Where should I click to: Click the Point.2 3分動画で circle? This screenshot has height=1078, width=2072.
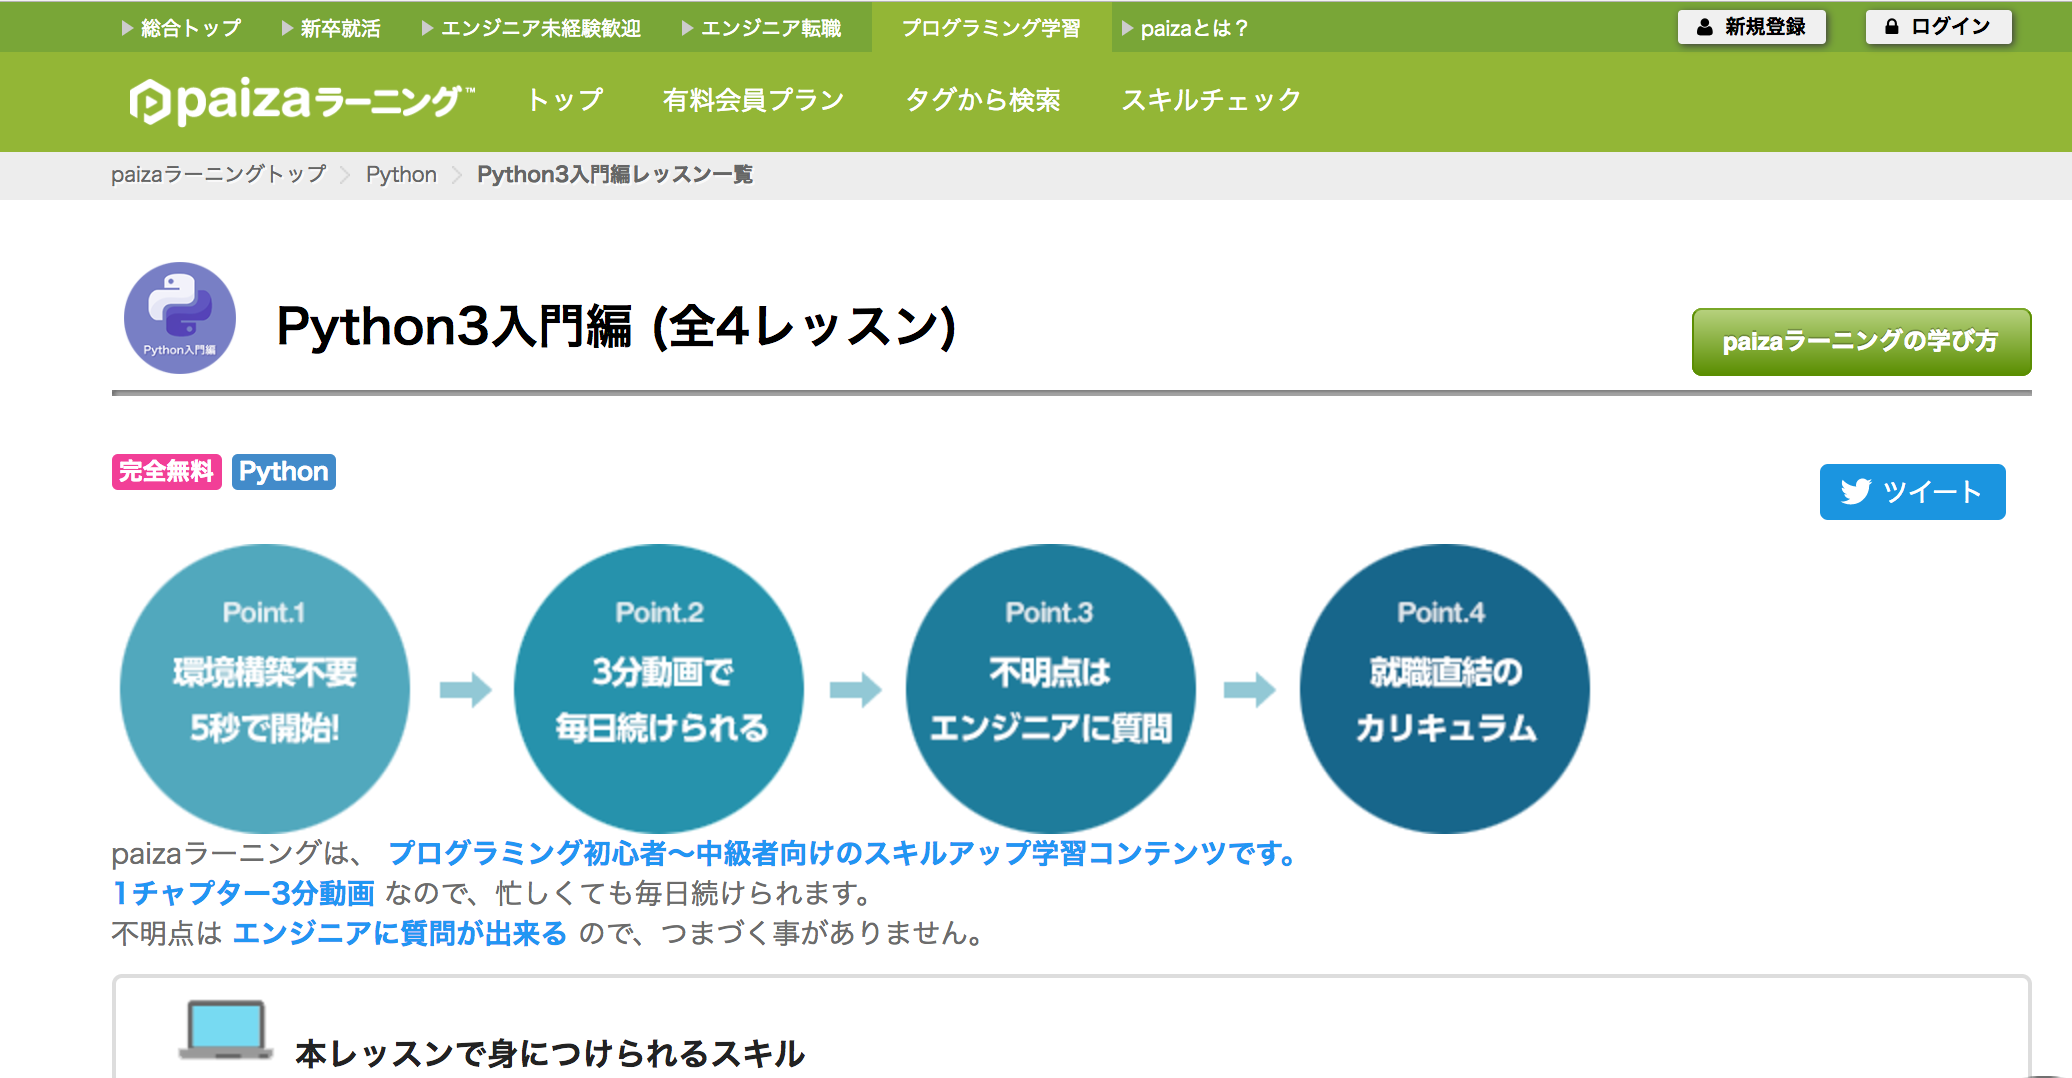point(659,688)
